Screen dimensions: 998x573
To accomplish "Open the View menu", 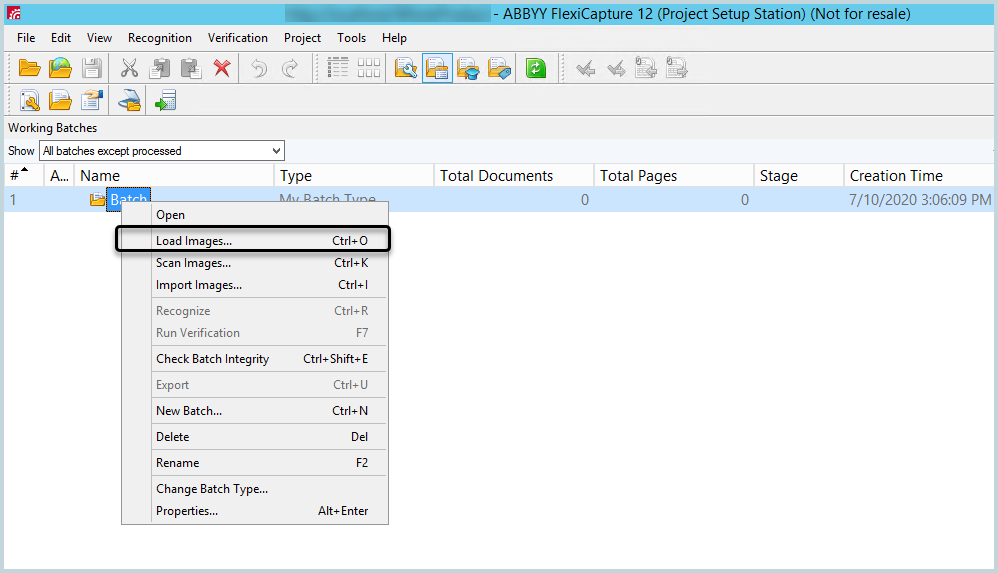I will (99, 38).
